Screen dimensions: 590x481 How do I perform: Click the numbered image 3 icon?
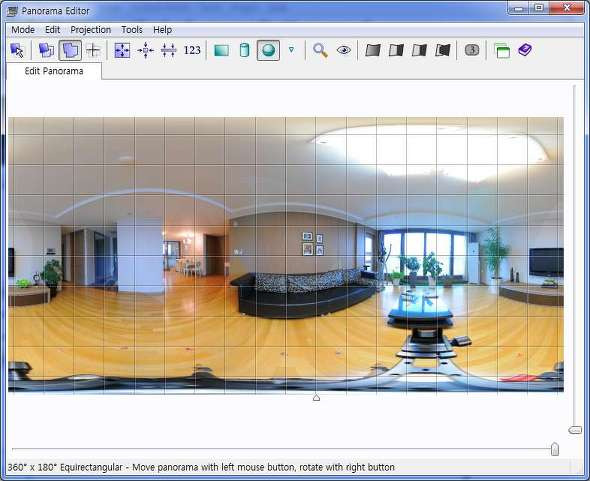click(x=472, y=50)
